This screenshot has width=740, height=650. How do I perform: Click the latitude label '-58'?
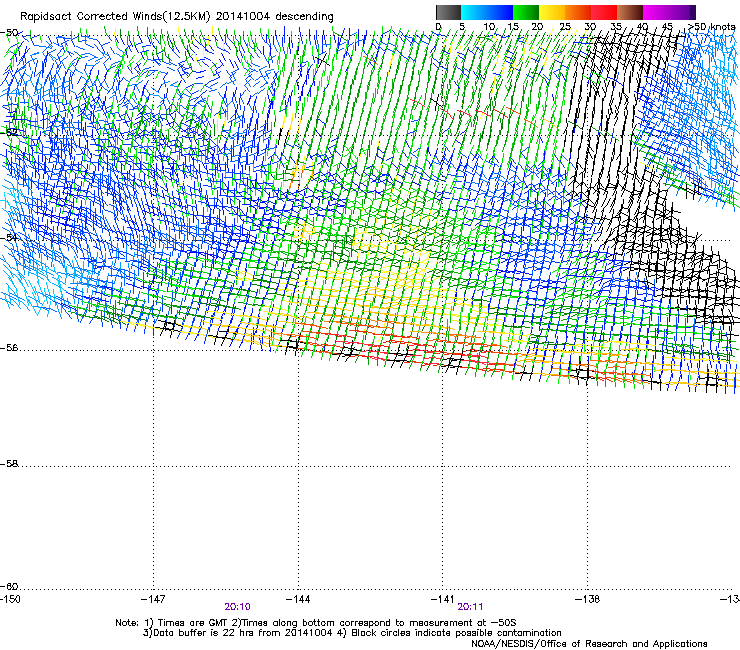click(x=9, y=464)
